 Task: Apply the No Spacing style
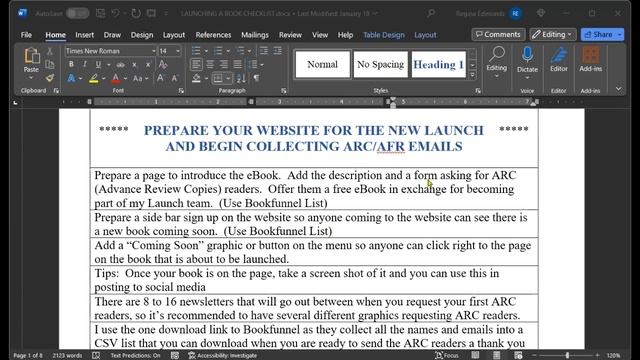pyautogui.click(x=380, y=64)
